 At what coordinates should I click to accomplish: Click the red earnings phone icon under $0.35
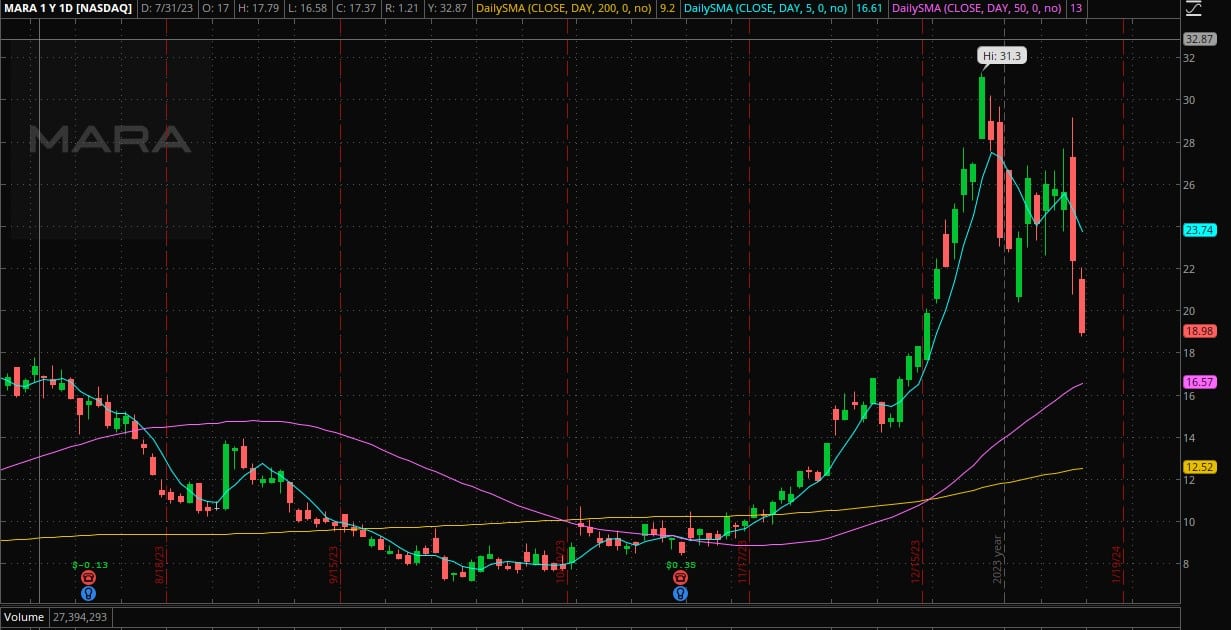tap(680, 578)
